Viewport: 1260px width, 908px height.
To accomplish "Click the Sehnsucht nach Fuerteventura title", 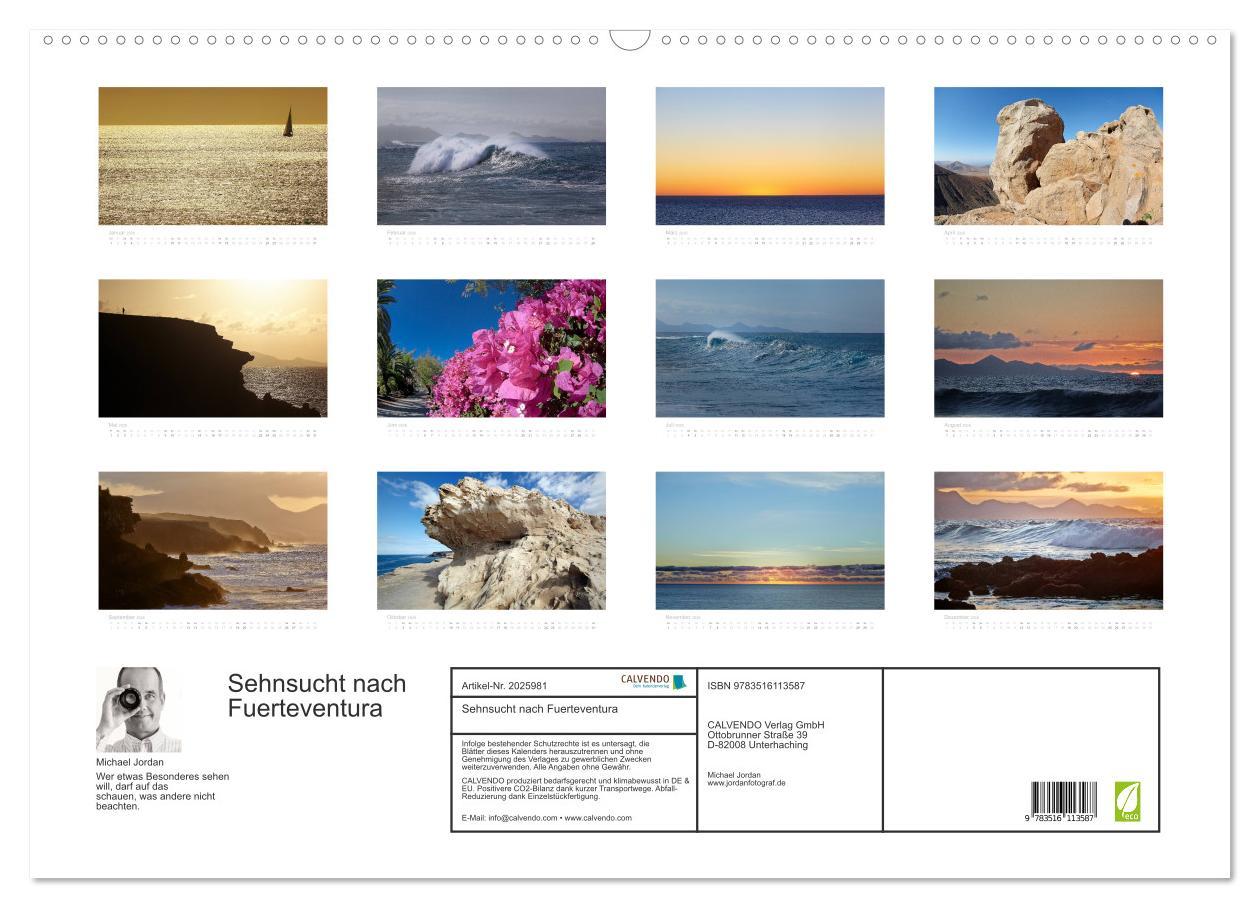I will pos(317,696).
